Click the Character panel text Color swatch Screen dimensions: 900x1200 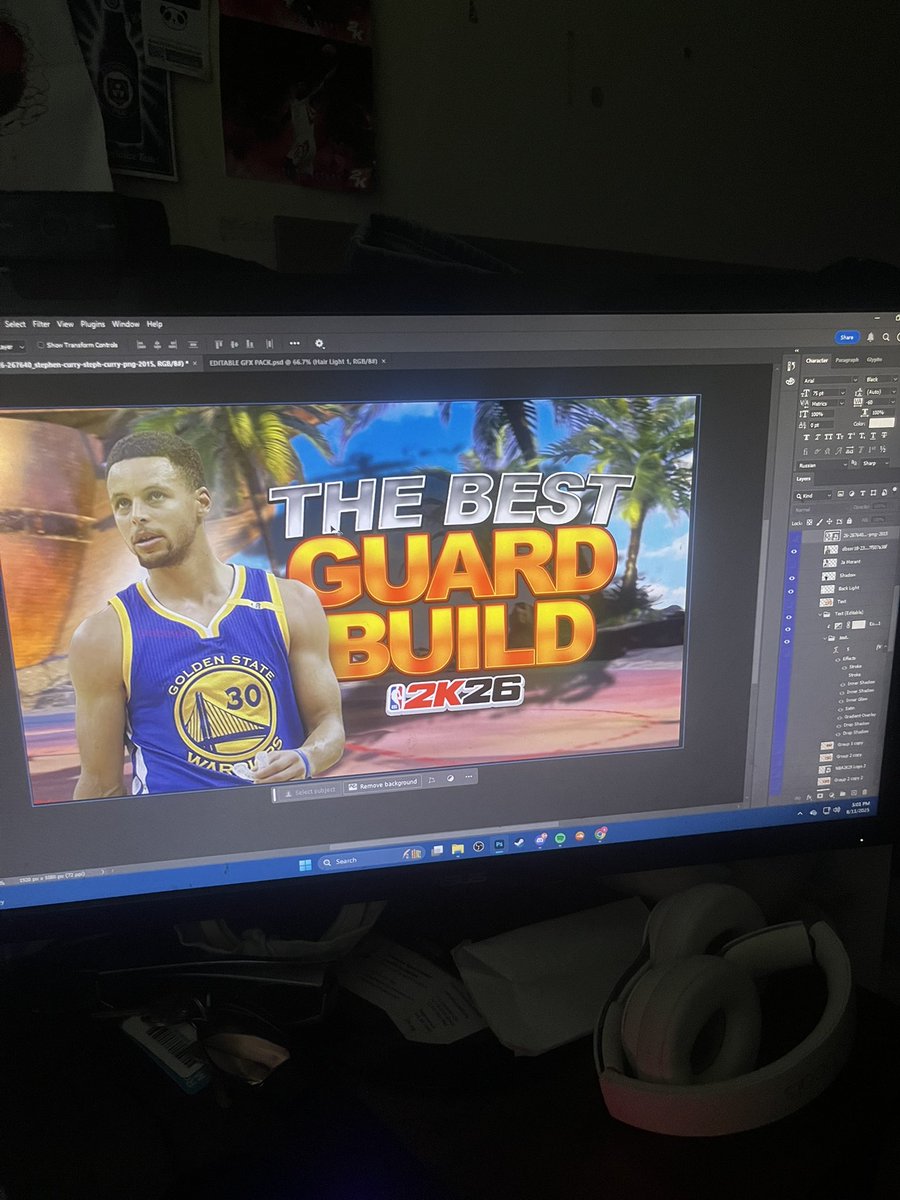coord(882,423)
